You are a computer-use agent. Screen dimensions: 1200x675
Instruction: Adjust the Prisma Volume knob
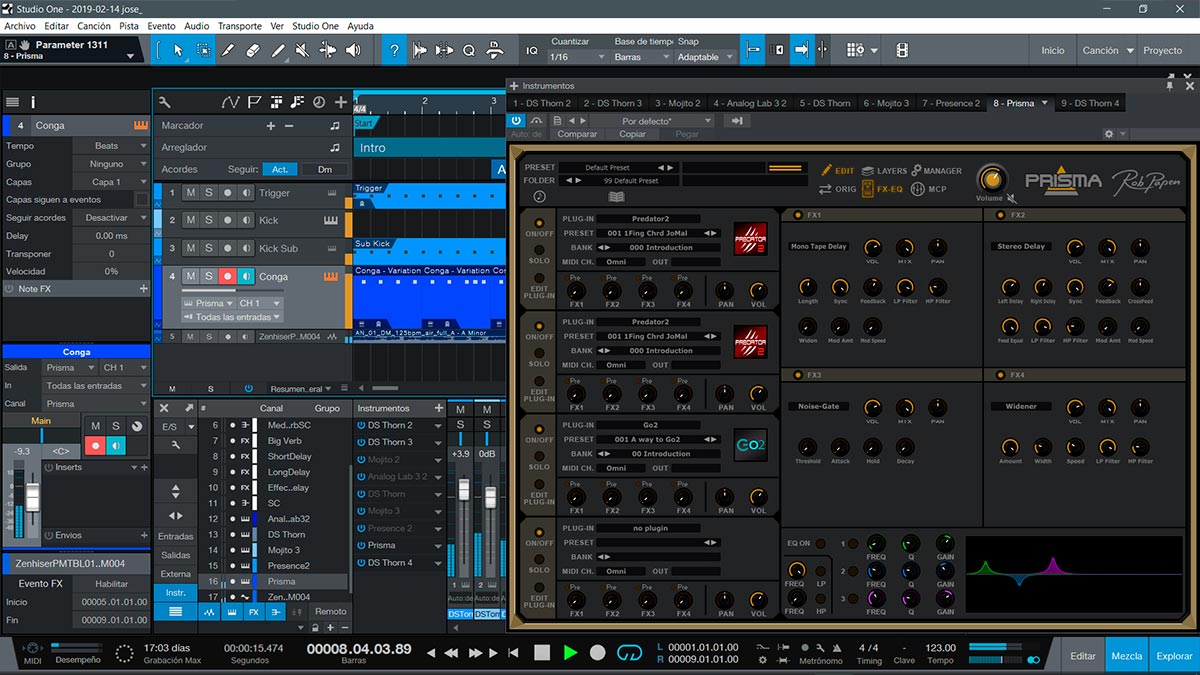(992, 180)
